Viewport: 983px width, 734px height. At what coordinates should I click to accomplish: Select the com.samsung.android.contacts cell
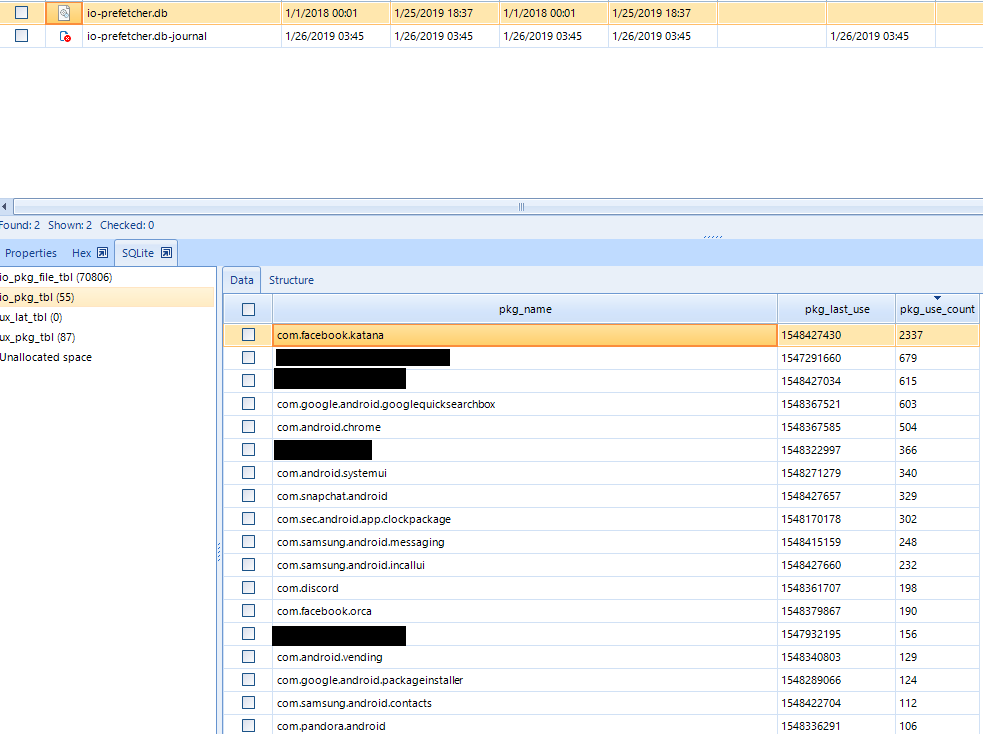(x=525, y=703)
